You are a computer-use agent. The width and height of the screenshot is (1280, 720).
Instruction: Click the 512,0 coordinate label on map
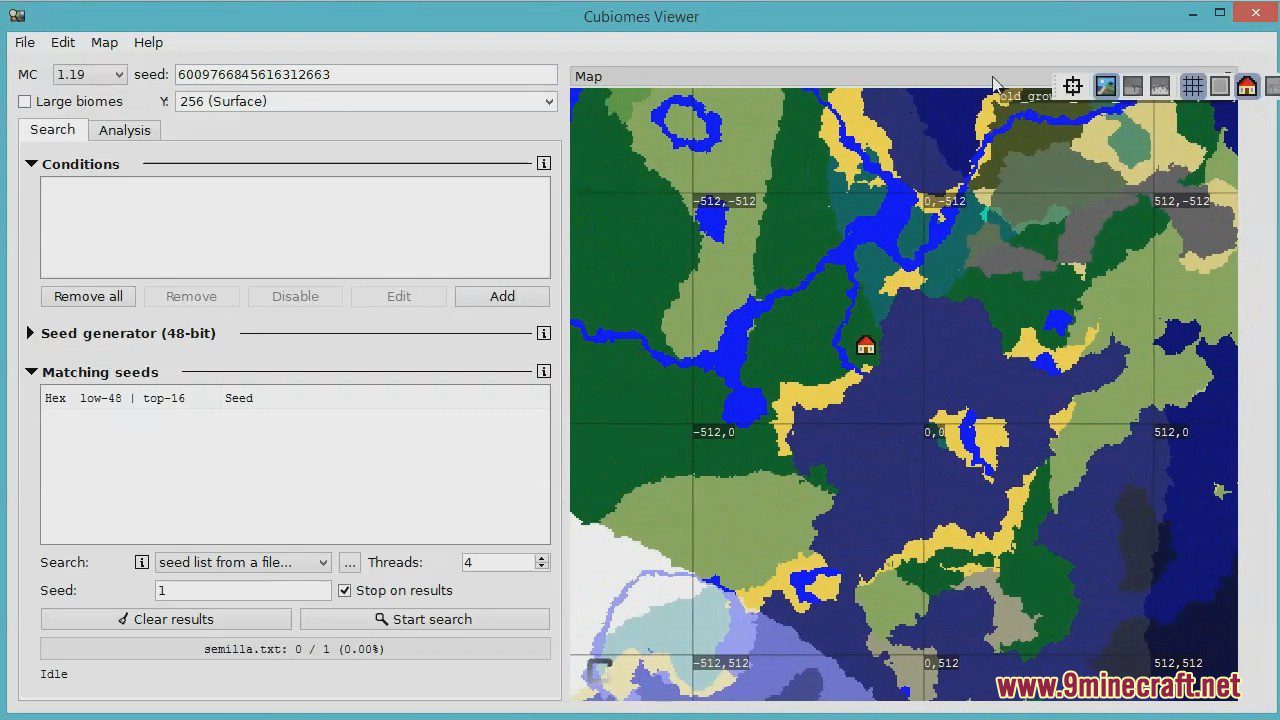click(x=1172, y=432)
